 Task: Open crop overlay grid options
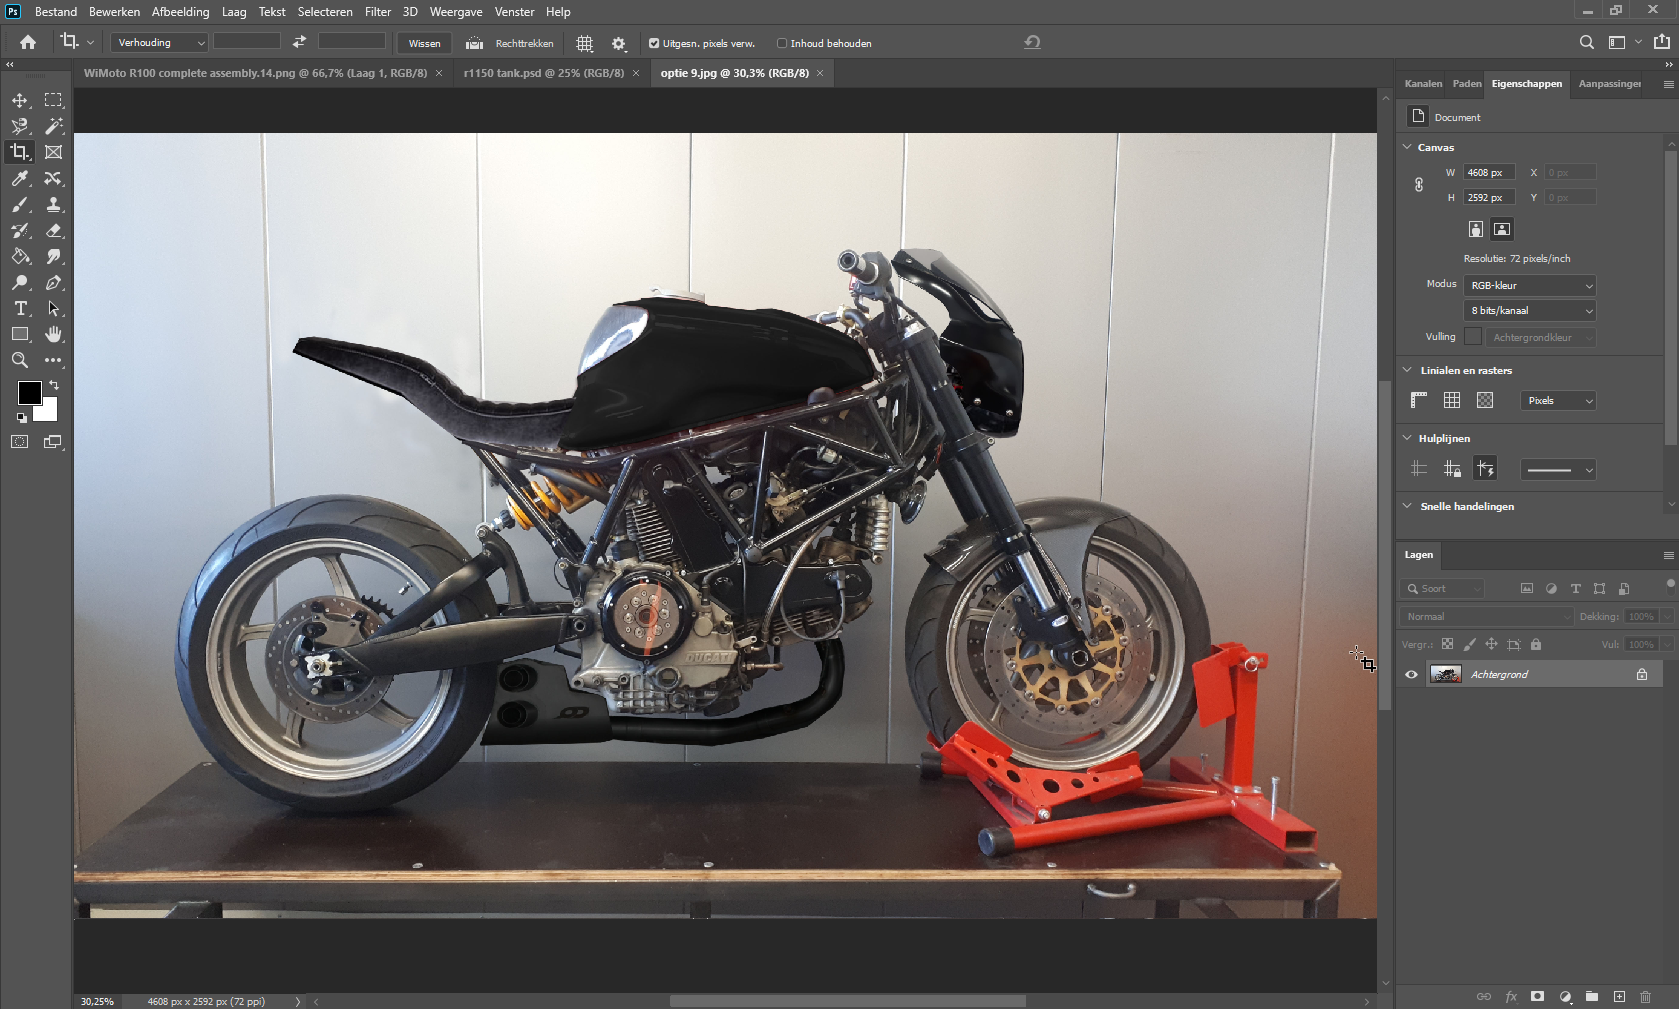click(585, 43)
